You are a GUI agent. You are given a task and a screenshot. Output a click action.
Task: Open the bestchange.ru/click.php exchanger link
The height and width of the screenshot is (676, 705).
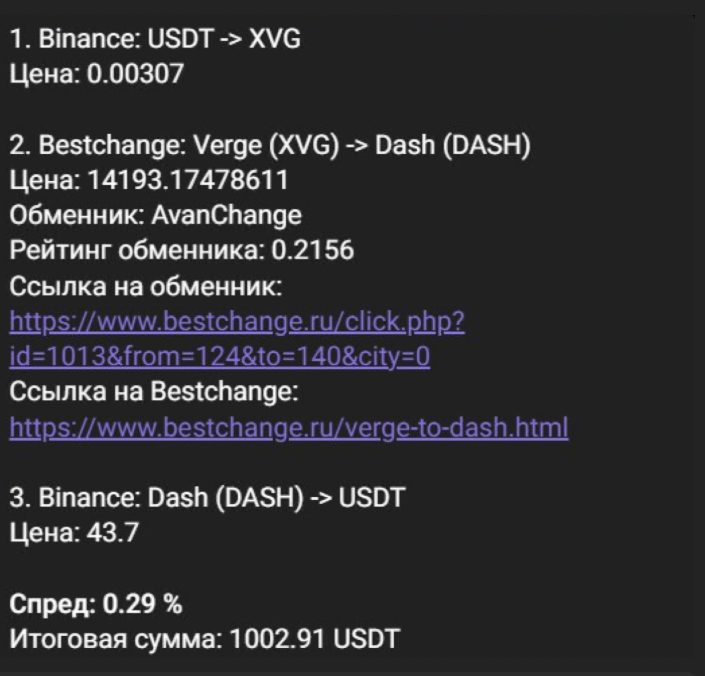[x=237, y=322]
